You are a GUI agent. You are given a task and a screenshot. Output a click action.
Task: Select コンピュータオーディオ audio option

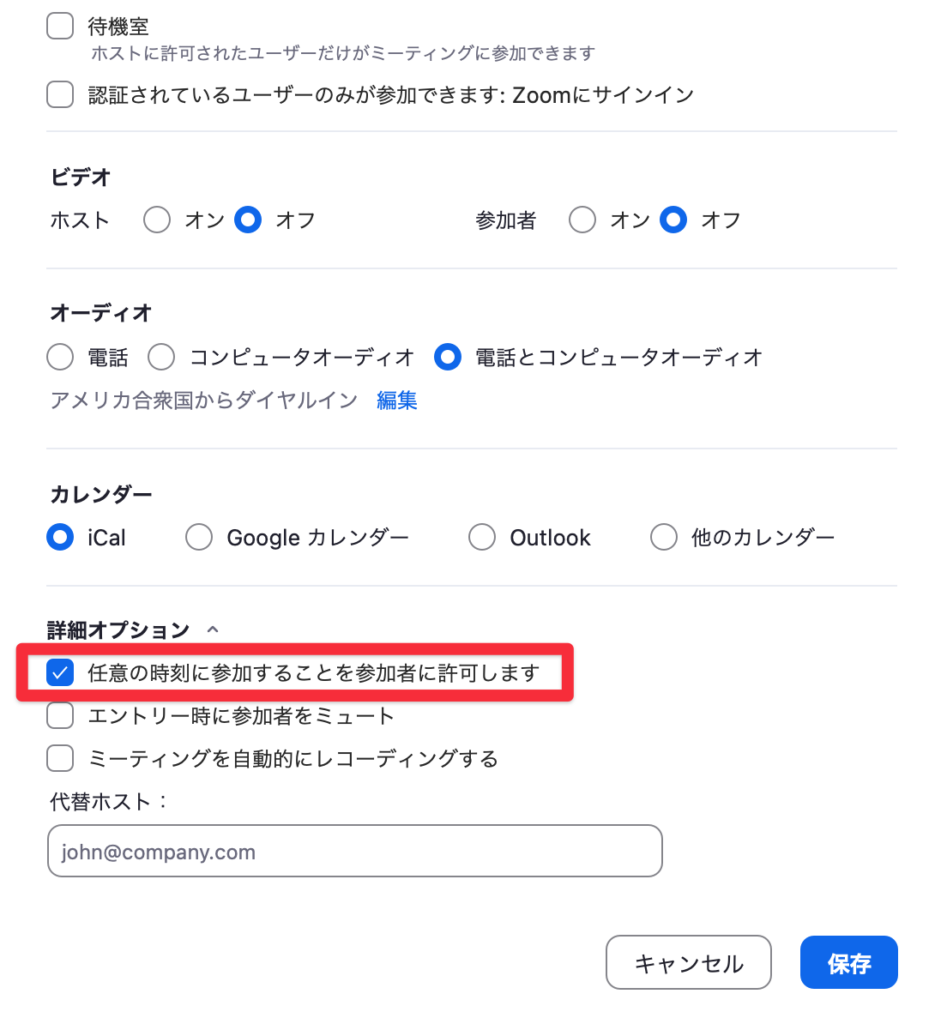coord(162,357)
